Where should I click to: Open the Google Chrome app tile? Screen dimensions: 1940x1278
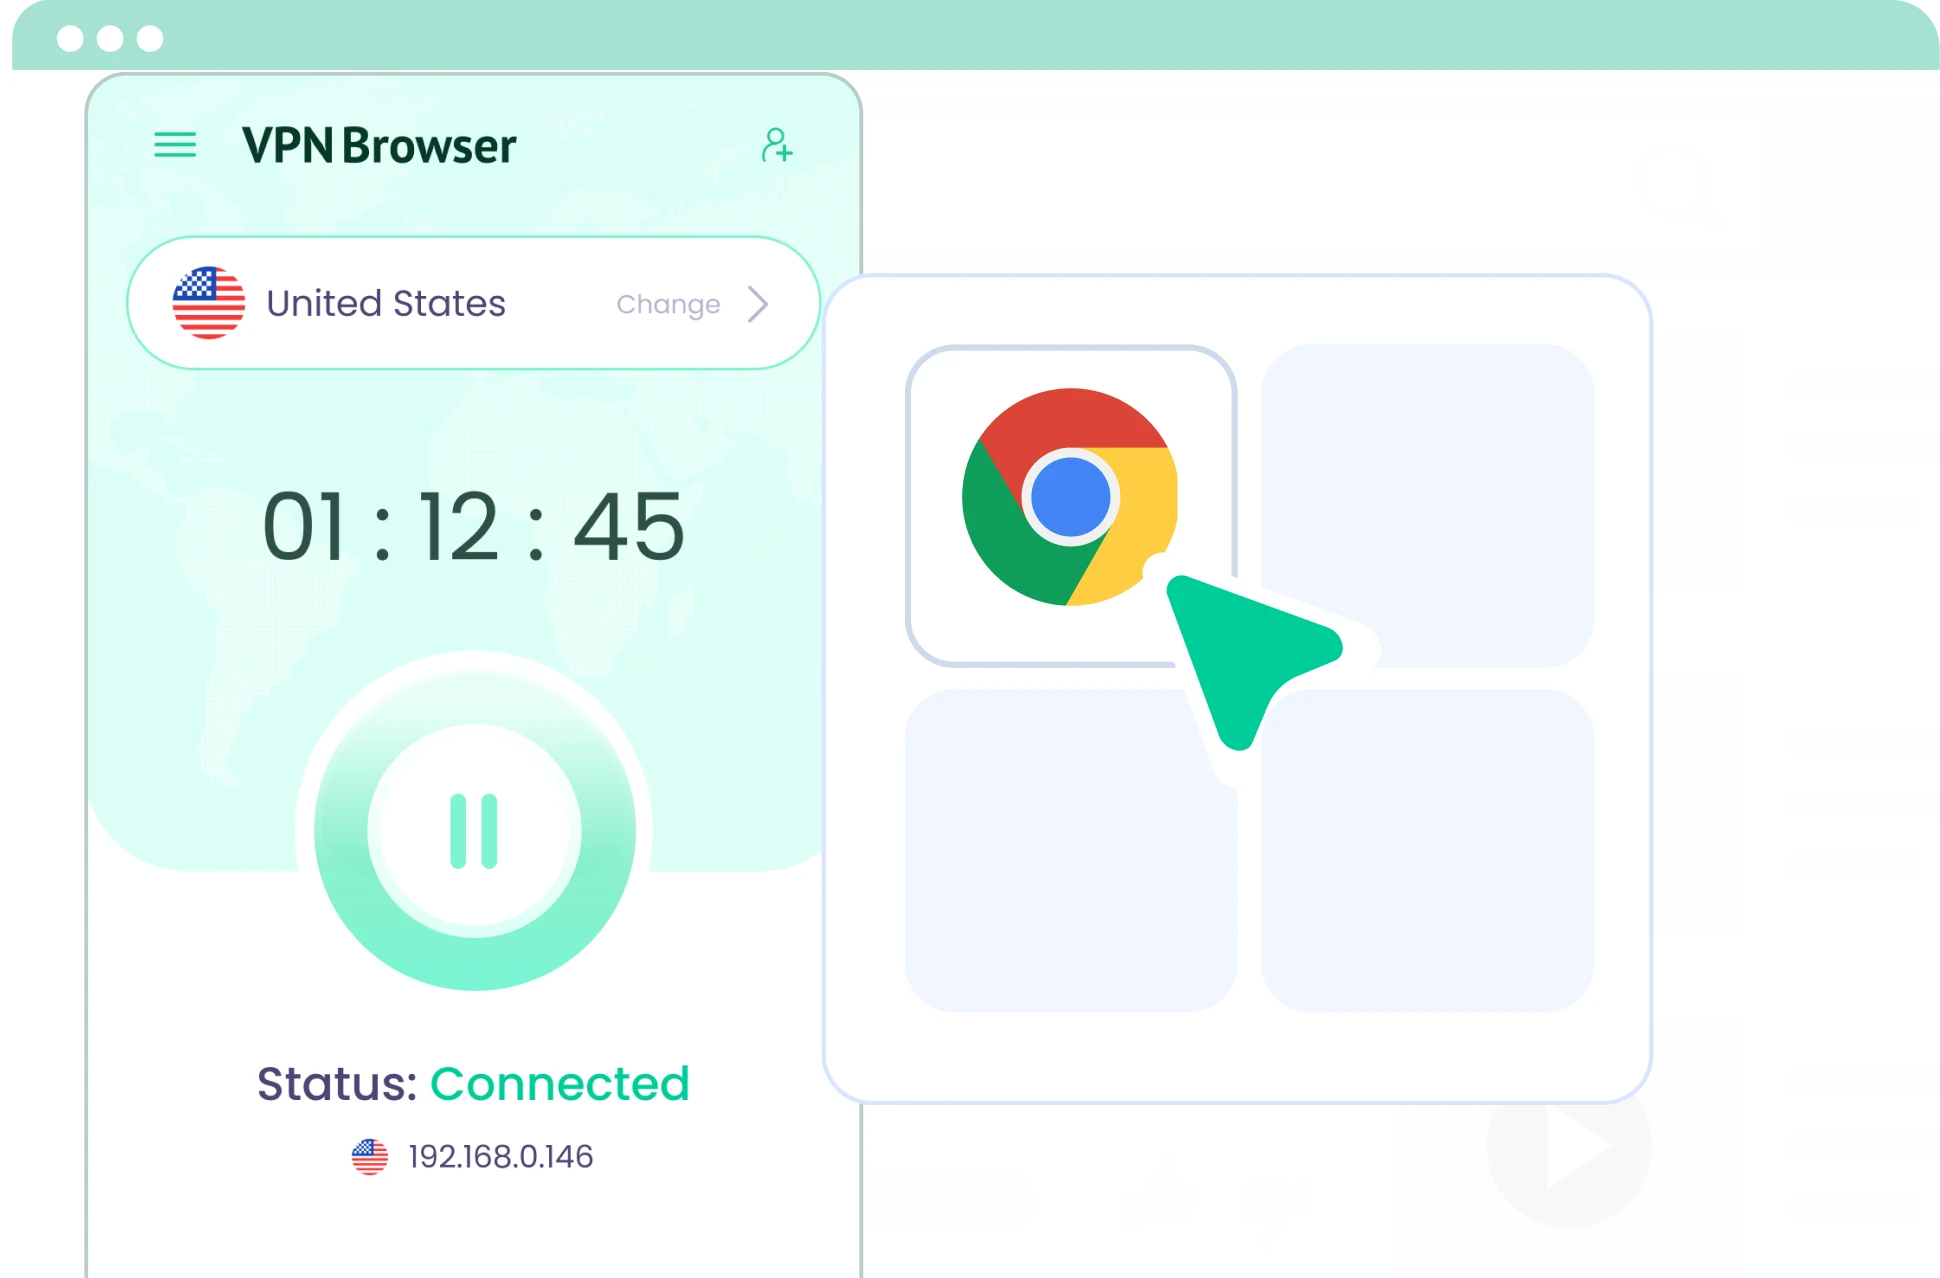click(x=1071, y=505)
